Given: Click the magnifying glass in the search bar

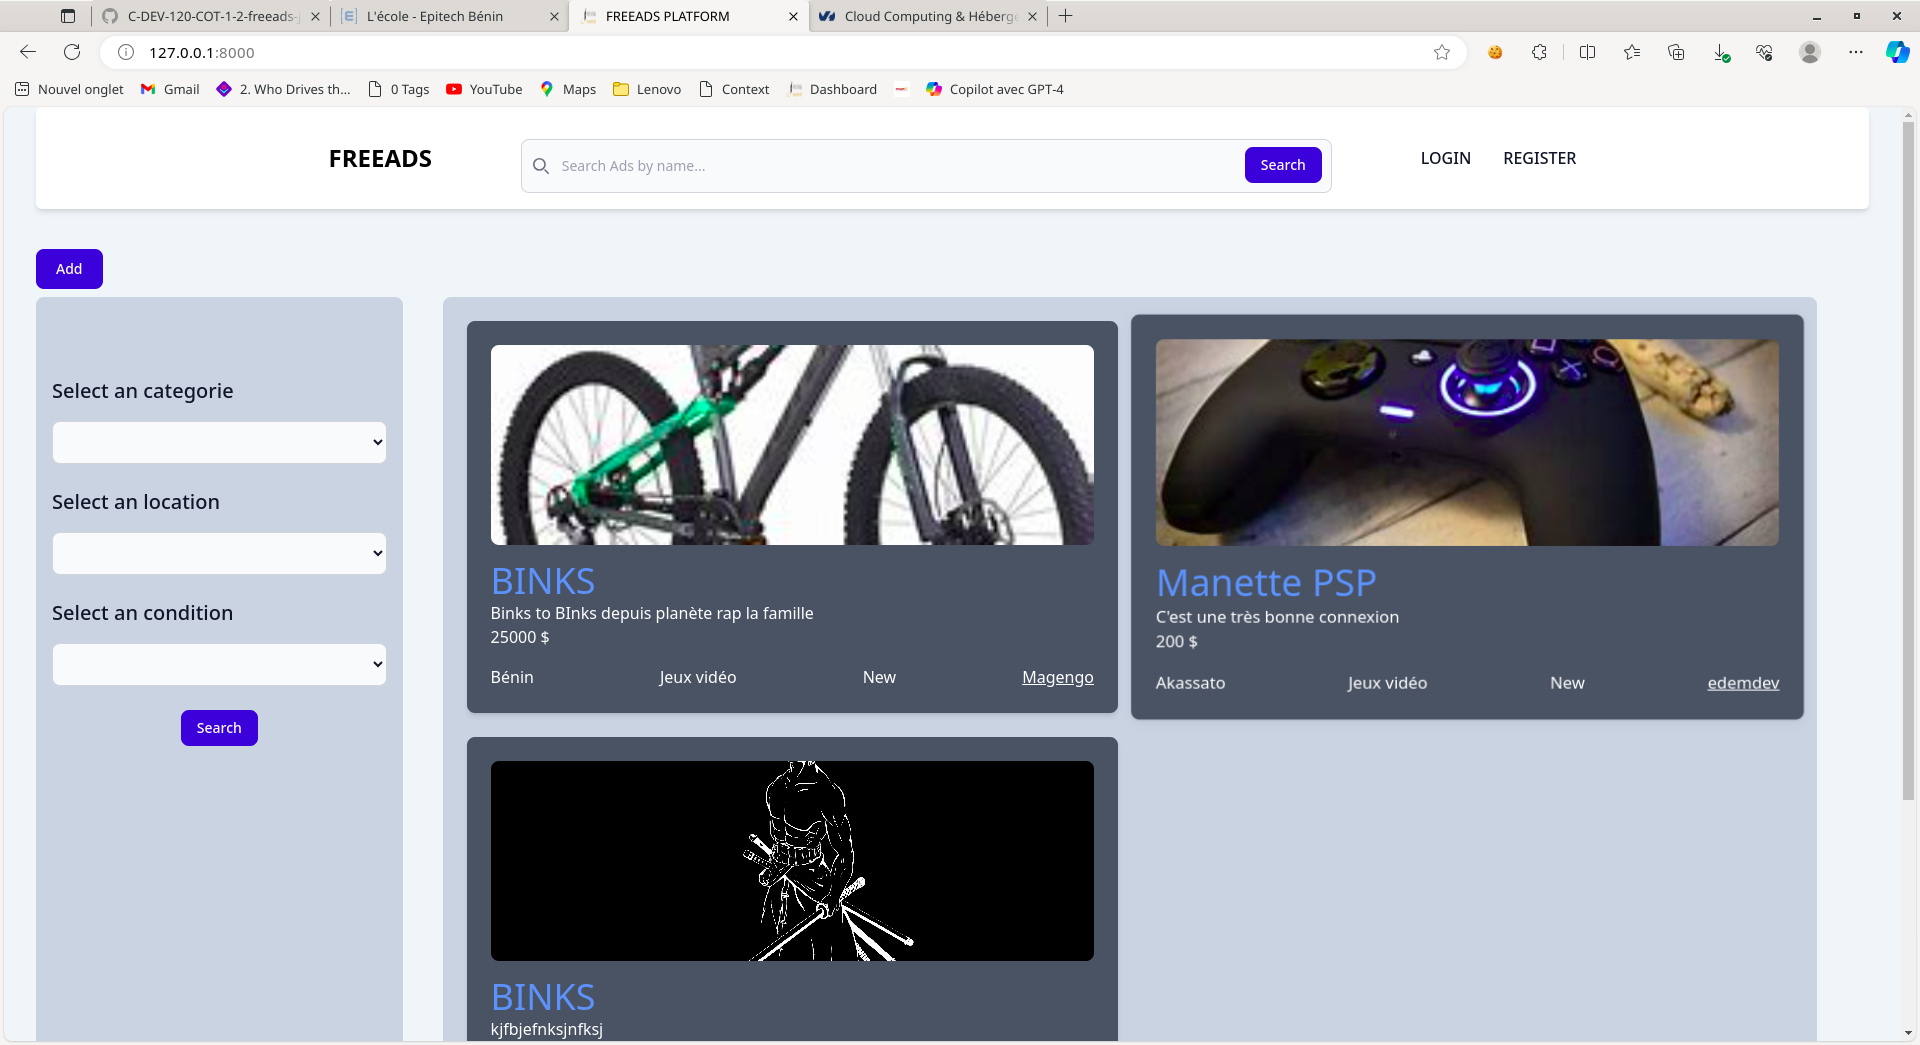Looking at the screenshot, I should pos(541,166).
